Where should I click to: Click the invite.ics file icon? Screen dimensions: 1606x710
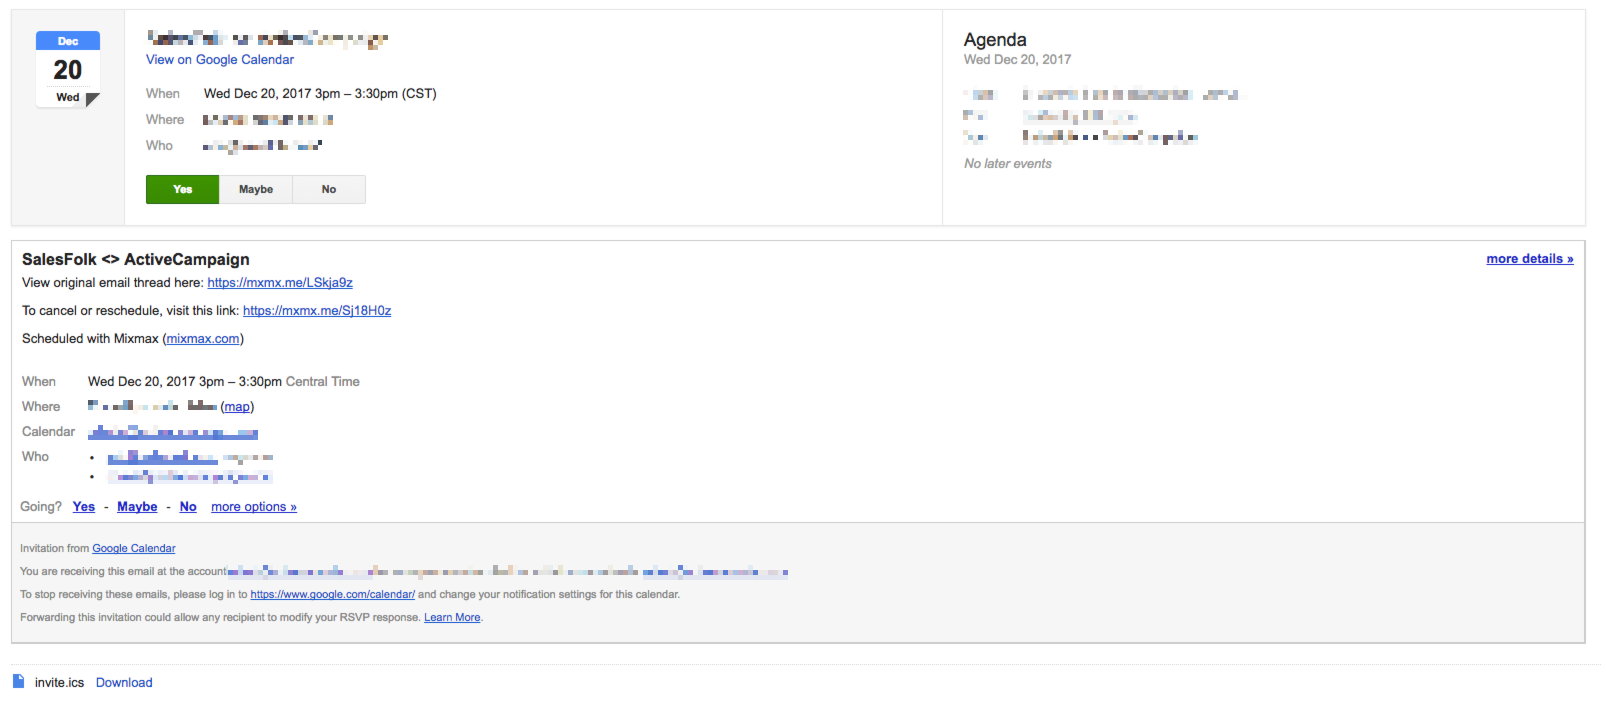(18, 681)
